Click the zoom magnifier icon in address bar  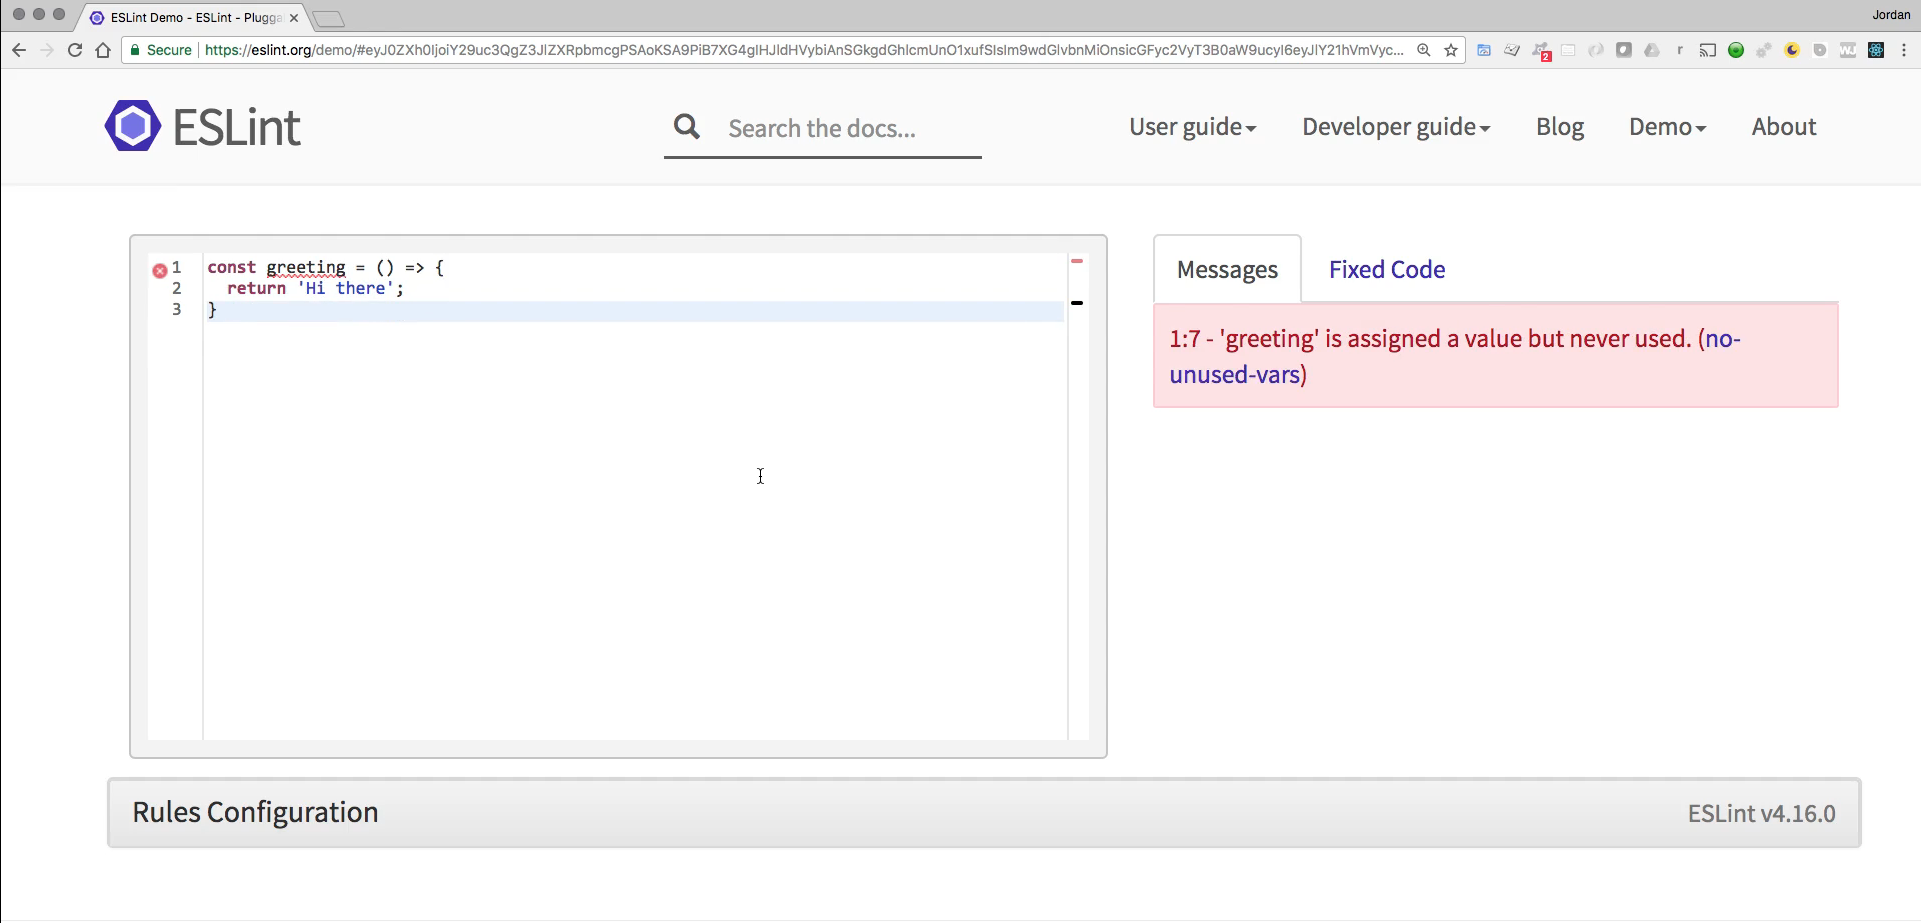(1424, 50)
